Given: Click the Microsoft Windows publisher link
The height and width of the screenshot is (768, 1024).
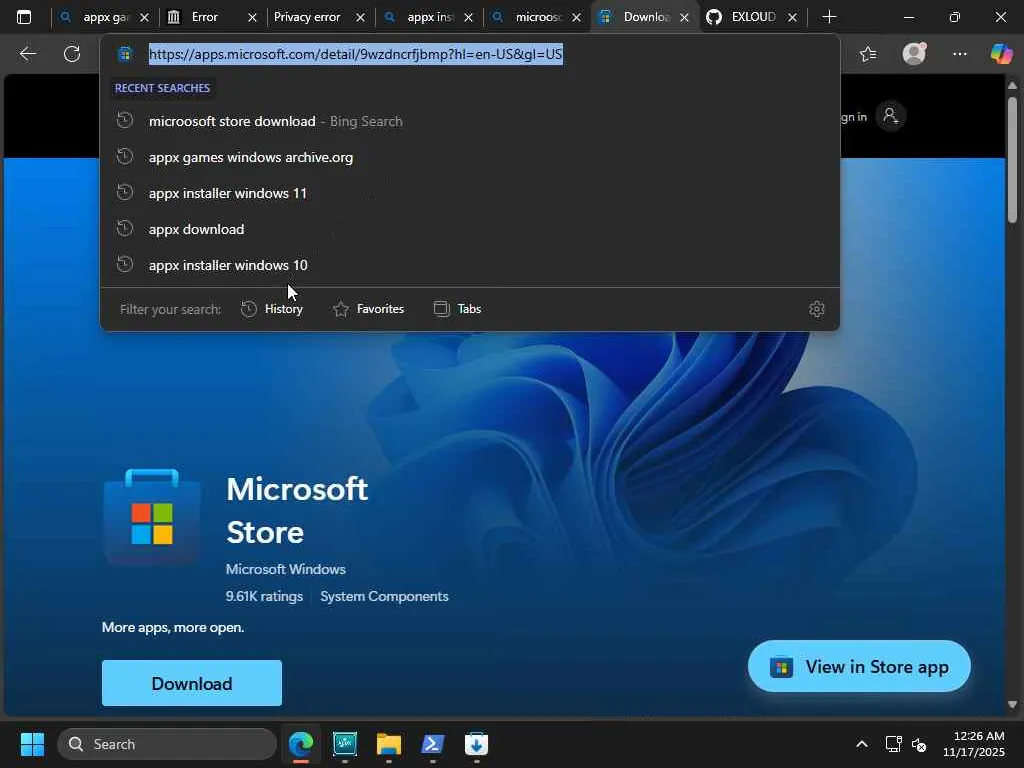Looking at the screenshot, I should tap(285, 569).
